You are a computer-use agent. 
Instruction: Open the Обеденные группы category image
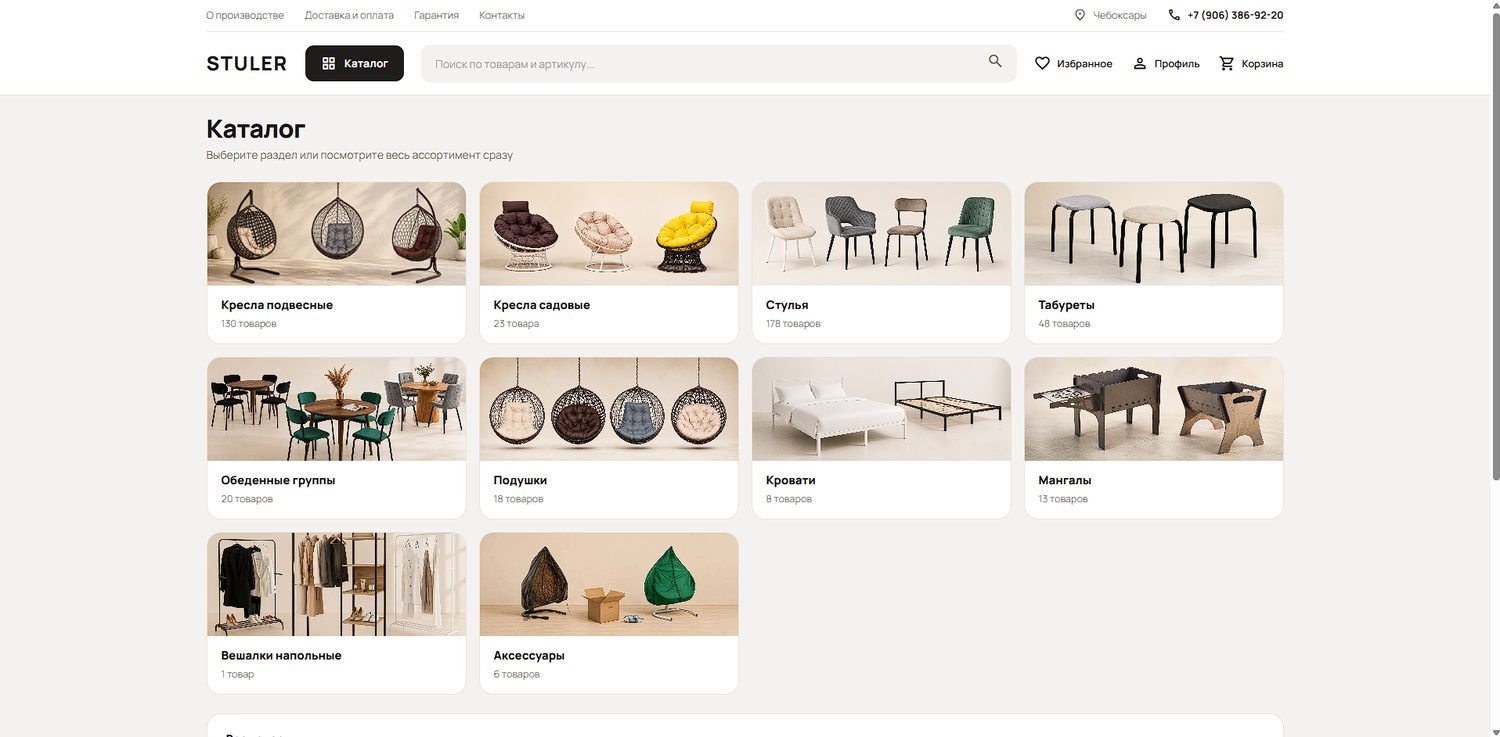pyautogui.click(x=336, y=409)
